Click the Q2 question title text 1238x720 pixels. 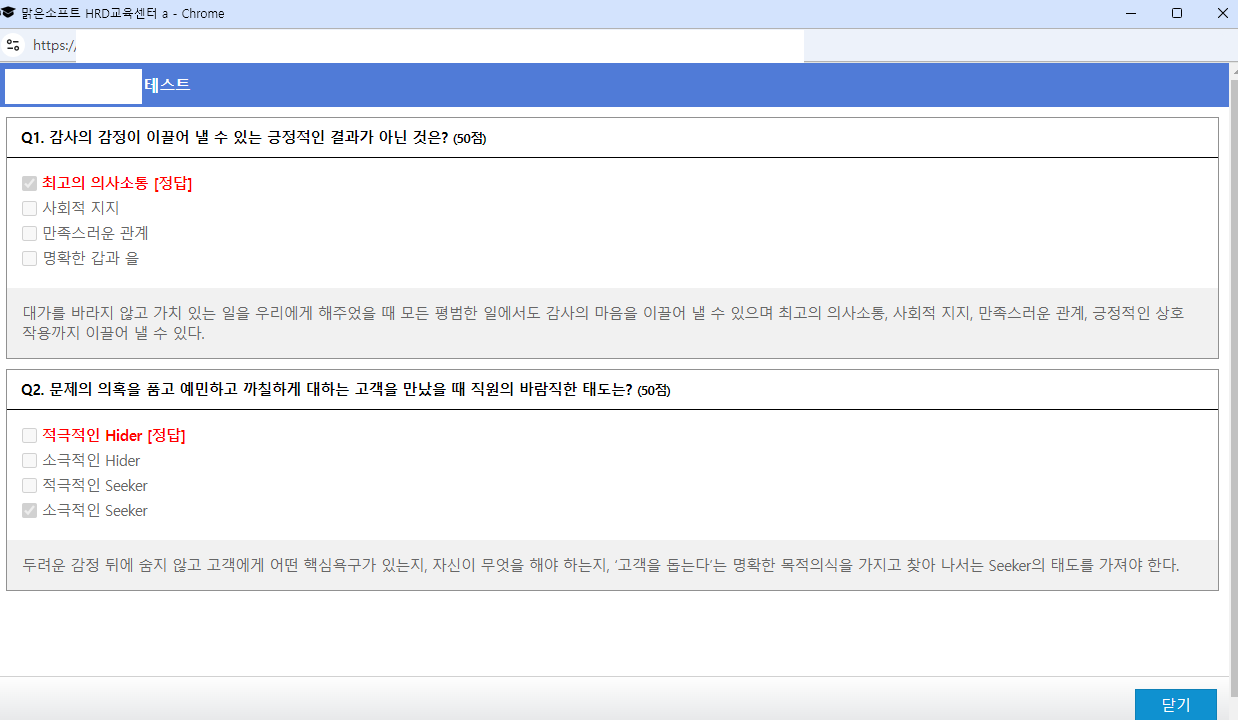(326, 390)
